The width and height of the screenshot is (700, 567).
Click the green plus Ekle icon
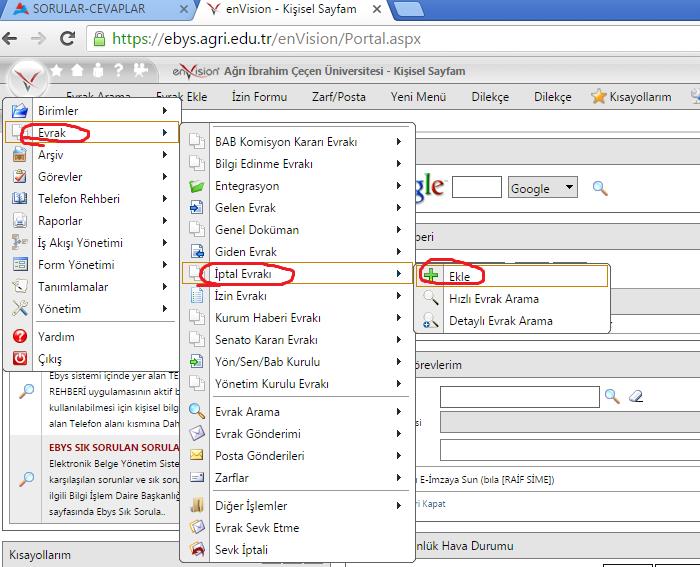431,275
